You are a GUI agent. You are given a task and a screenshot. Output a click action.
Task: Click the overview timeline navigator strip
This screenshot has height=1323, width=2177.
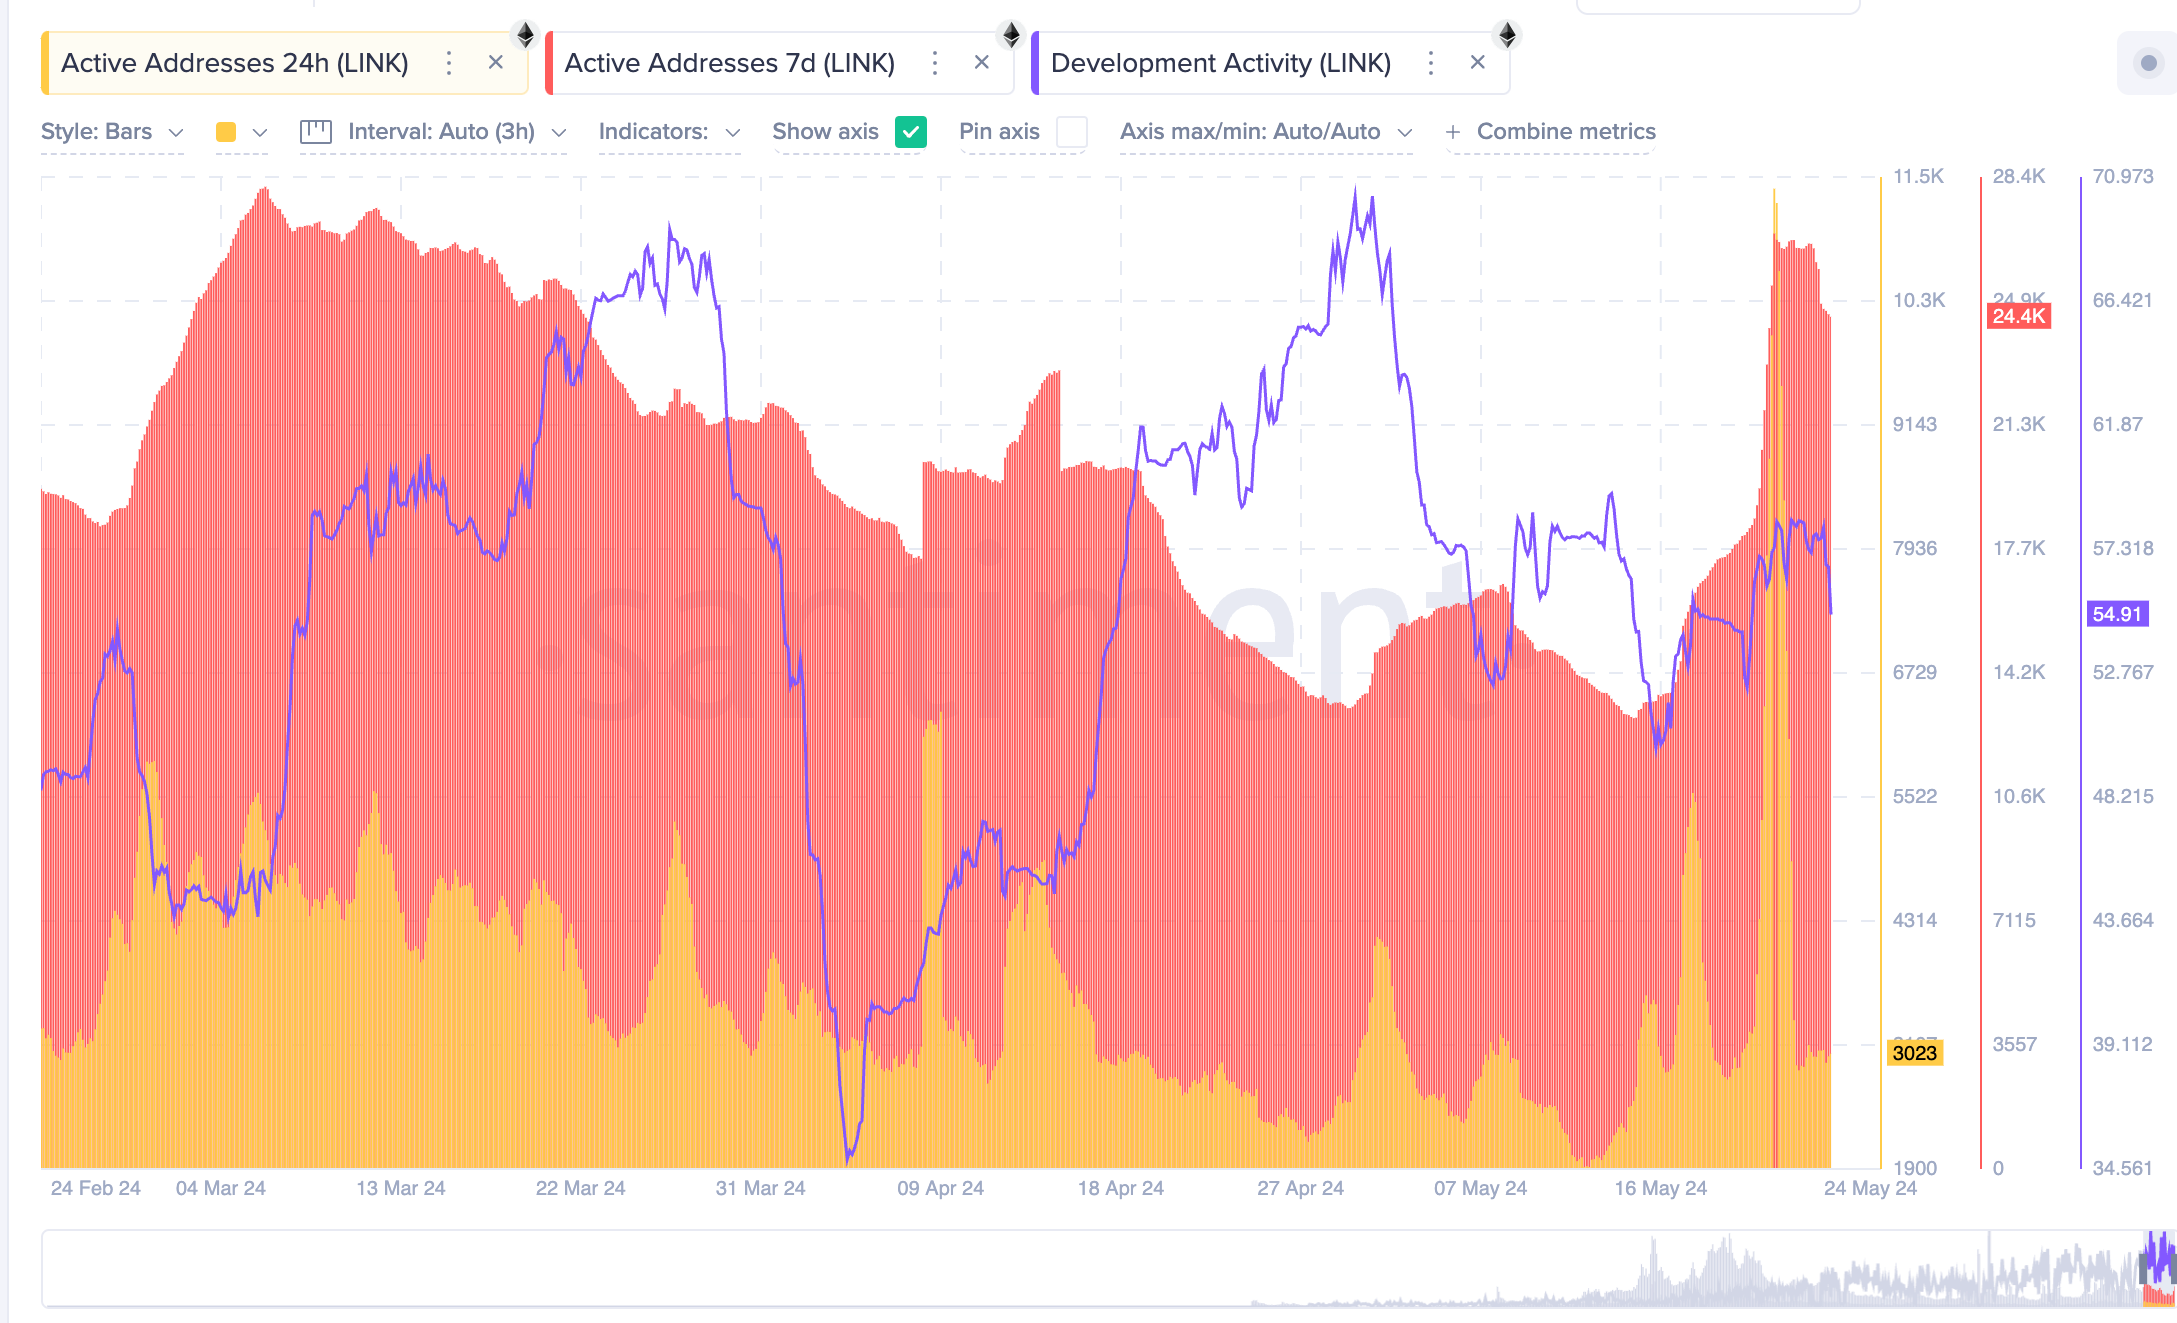tap(1108, 1268)
